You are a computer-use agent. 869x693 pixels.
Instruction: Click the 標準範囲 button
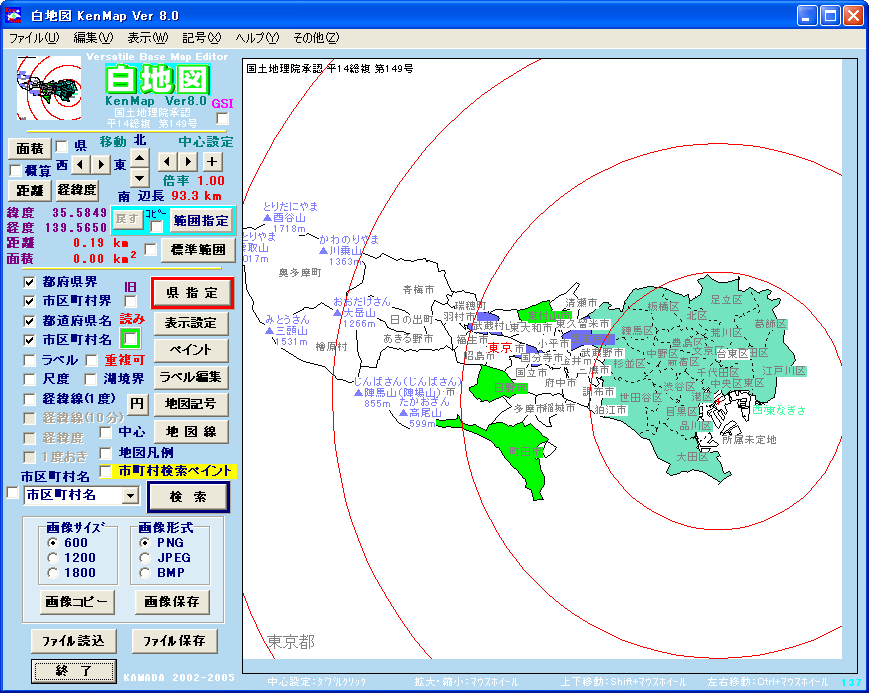click(198, 250)
